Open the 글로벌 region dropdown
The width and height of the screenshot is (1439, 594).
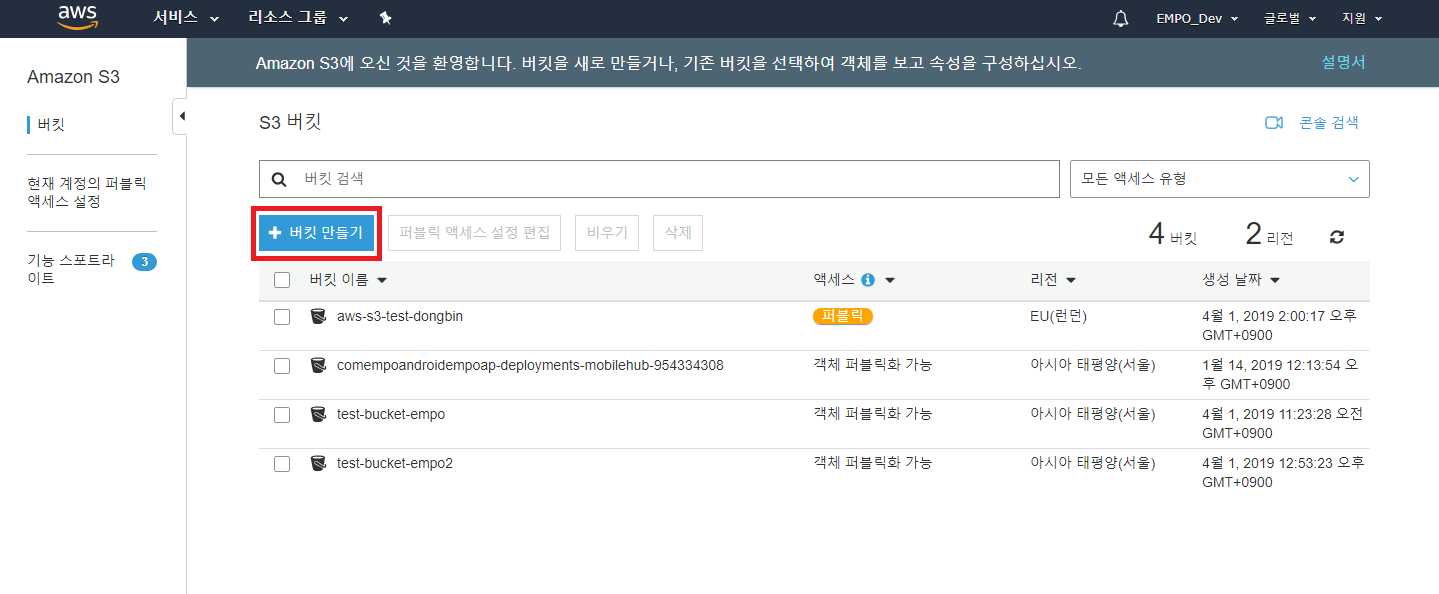point(1289,19)
